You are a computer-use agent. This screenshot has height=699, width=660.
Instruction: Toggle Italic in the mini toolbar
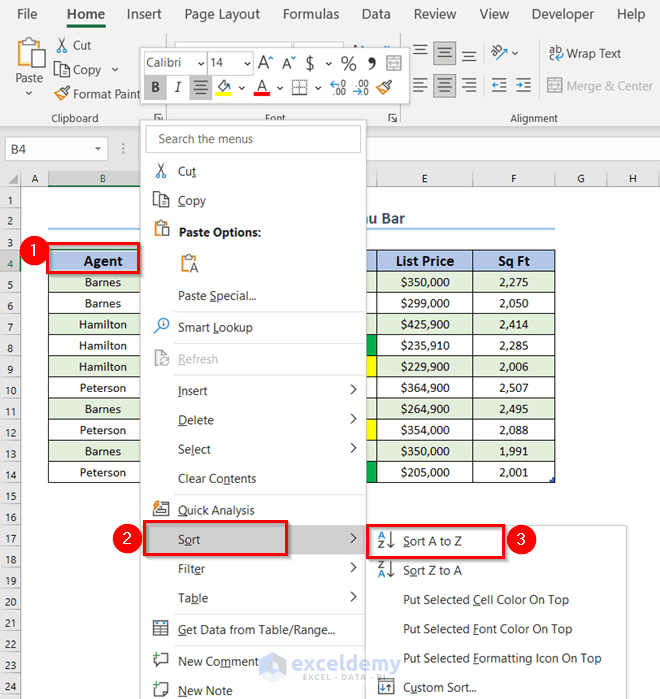178,88
